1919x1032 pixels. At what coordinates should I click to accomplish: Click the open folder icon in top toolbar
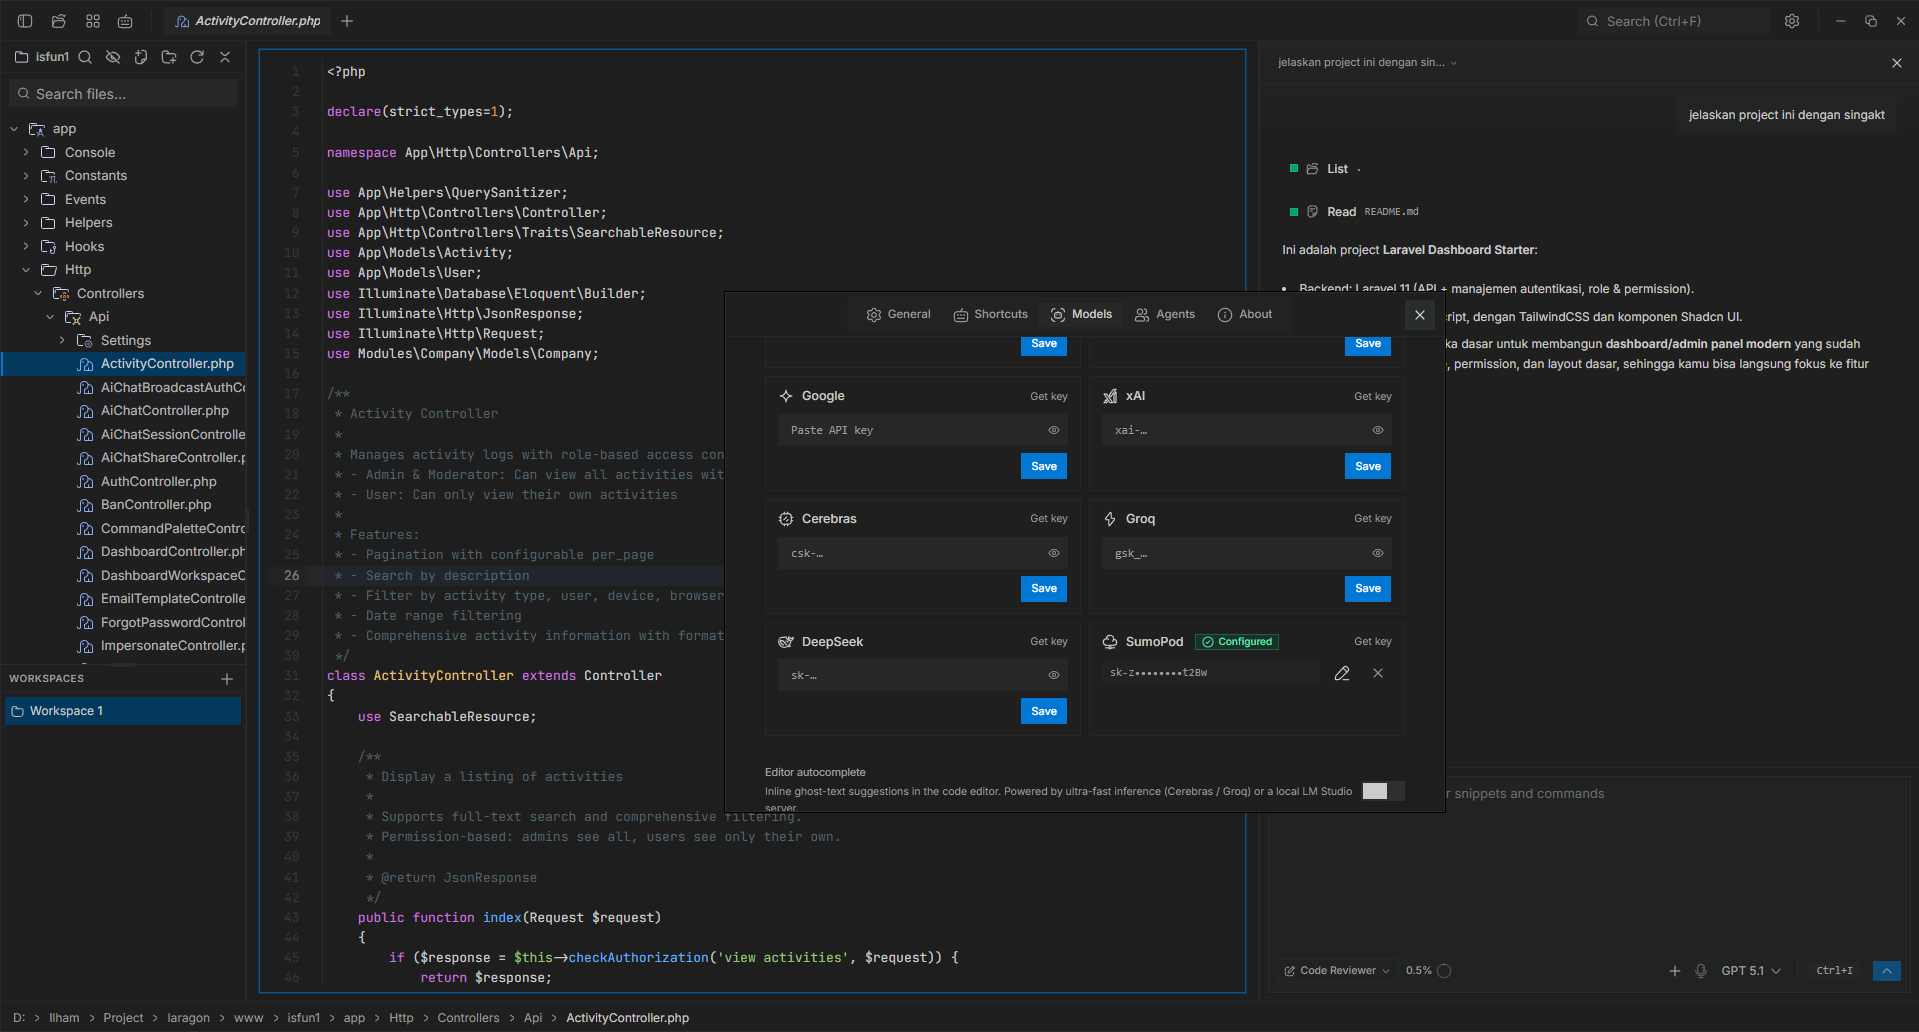pos(59,21)
